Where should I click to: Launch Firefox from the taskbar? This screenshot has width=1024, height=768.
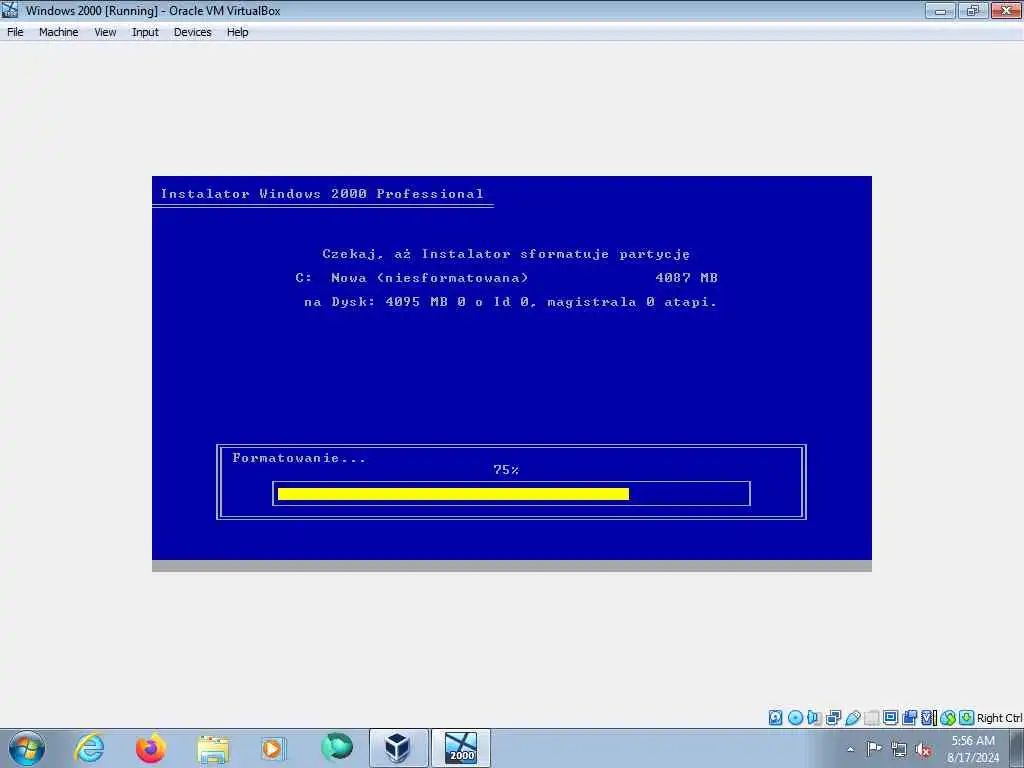(x=151, y=748)
